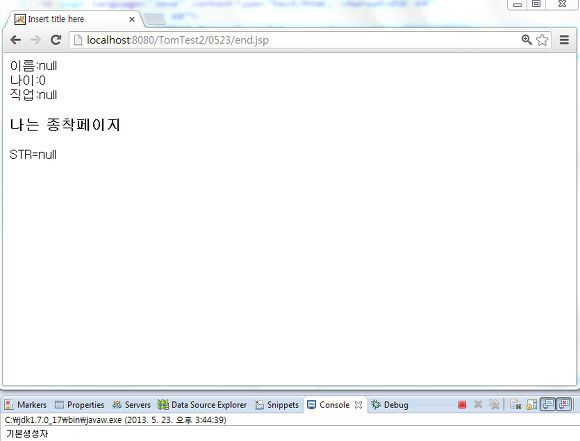The width and height of the screenshot is (580, 441).
Task: Switch to the Snippets tab
Action: click(x=277, y=405)
